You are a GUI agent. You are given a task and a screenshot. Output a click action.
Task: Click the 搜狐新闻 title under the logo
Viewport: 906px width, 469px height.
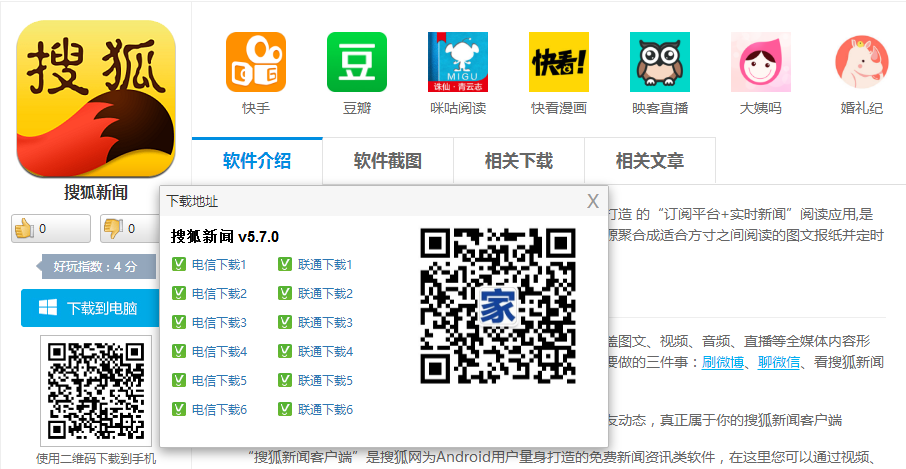click(x=96, y=193)
